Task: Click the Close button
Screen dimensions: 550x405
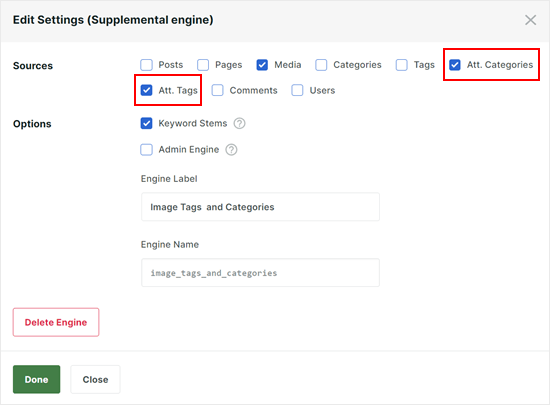Action: 95,379
